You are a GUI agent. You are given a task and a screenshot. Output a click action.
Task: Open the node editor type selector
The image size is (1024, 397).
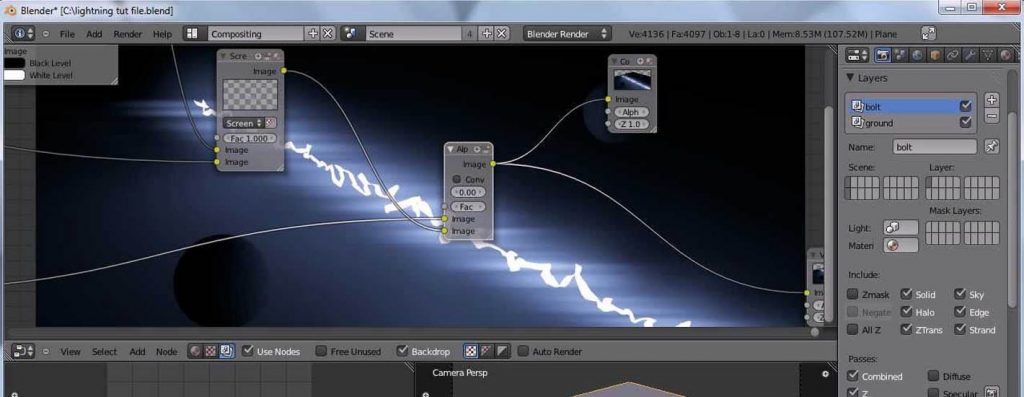pos(24,351)
